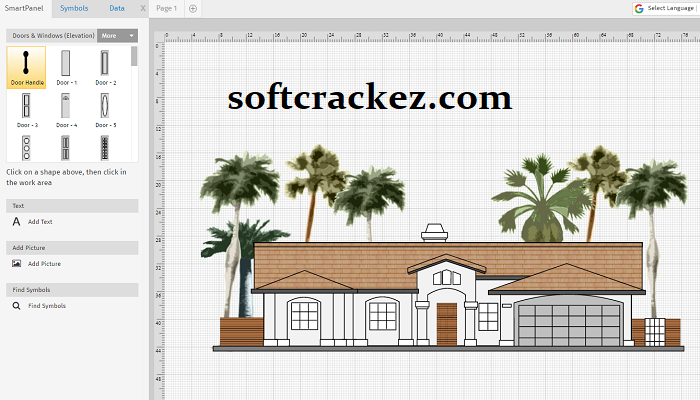This screenshot has width=700, height=400.
Task: Open the Doors & Windows (Elevation) library header
Action: pyautogui.click(x=52, y=36)
